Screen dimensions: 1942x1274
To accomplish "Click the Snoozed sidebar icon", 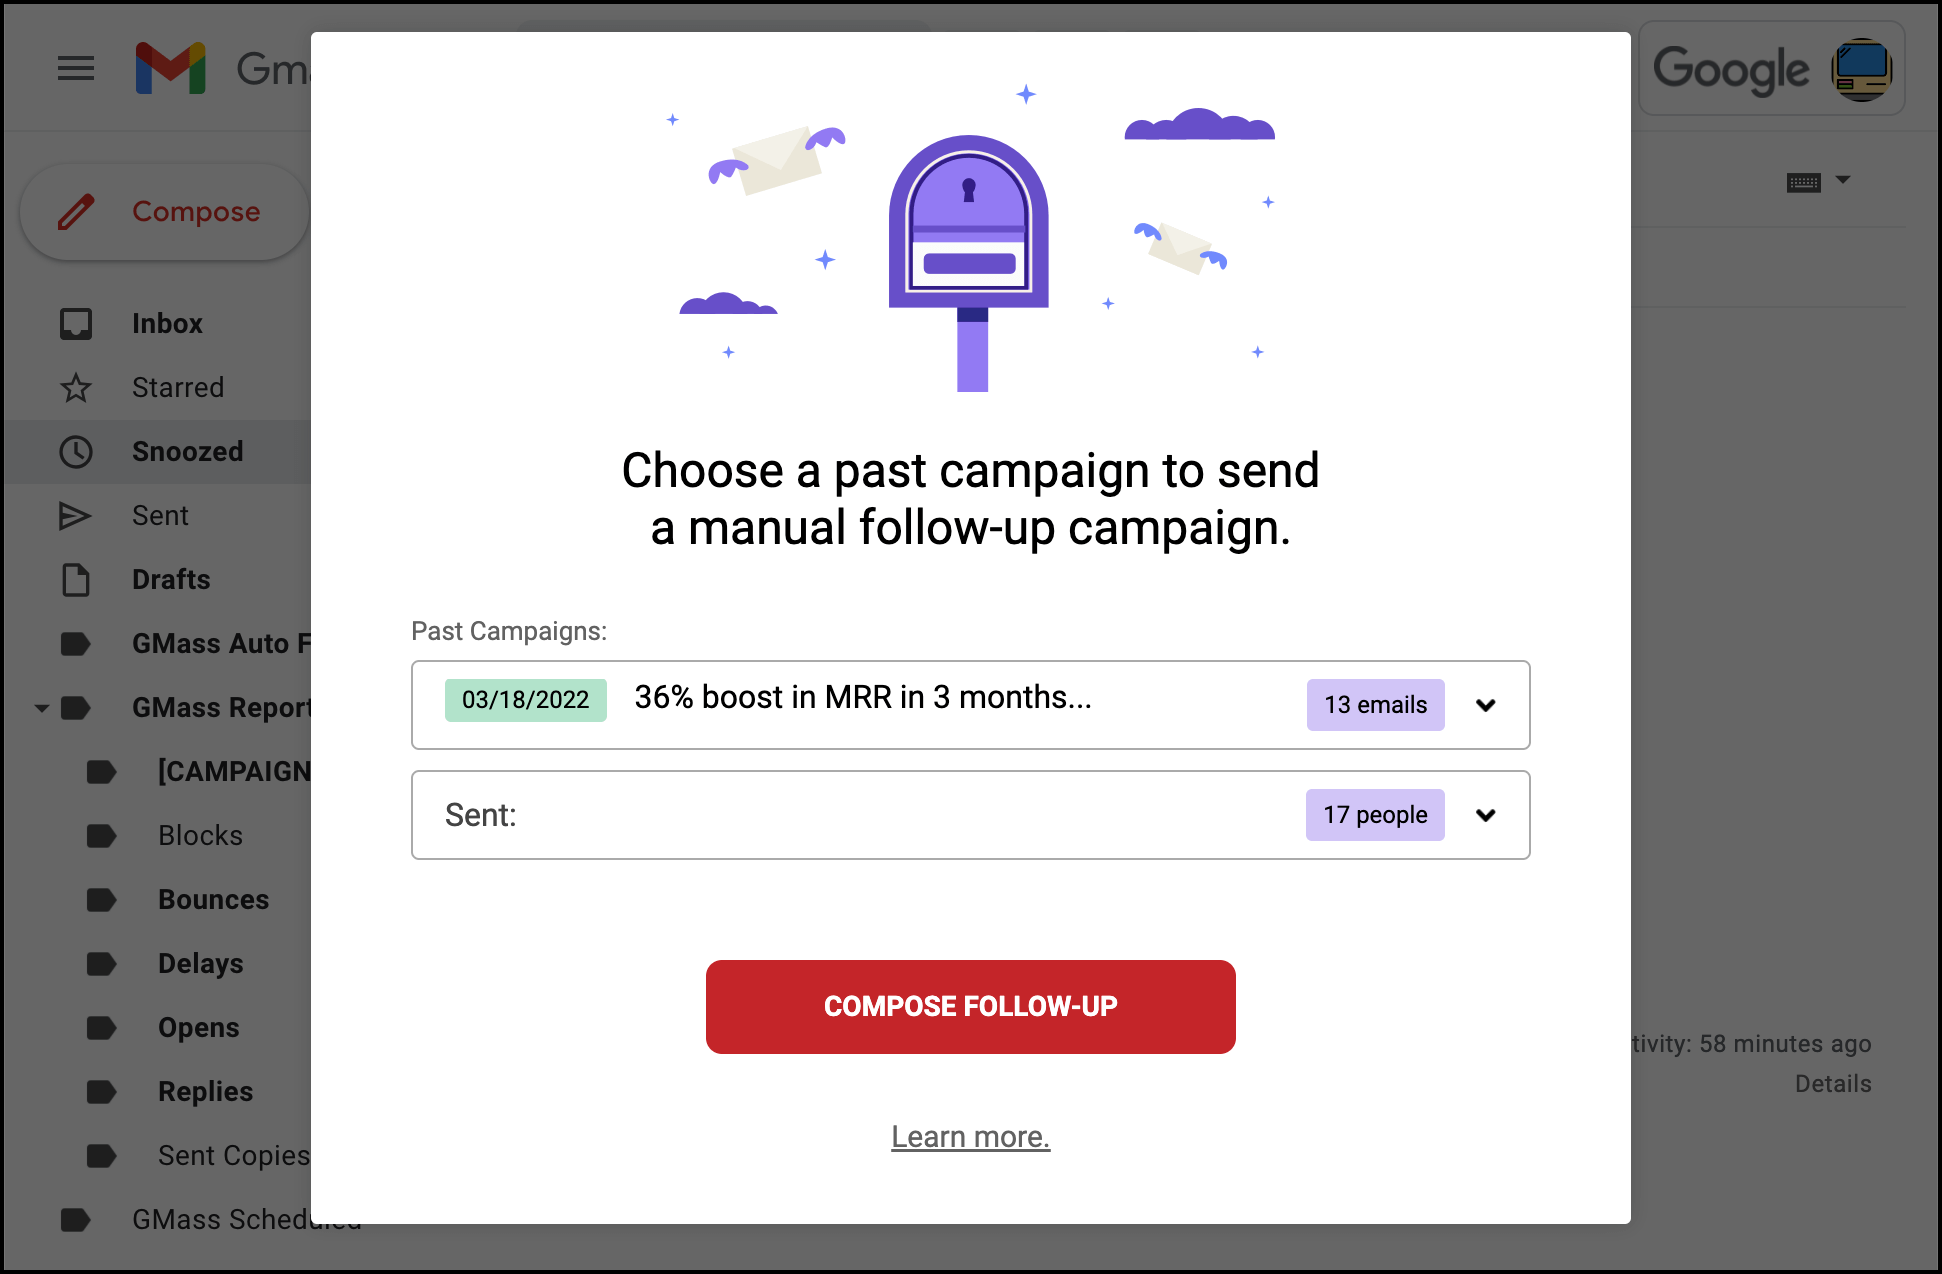I will tap(73, 451).
